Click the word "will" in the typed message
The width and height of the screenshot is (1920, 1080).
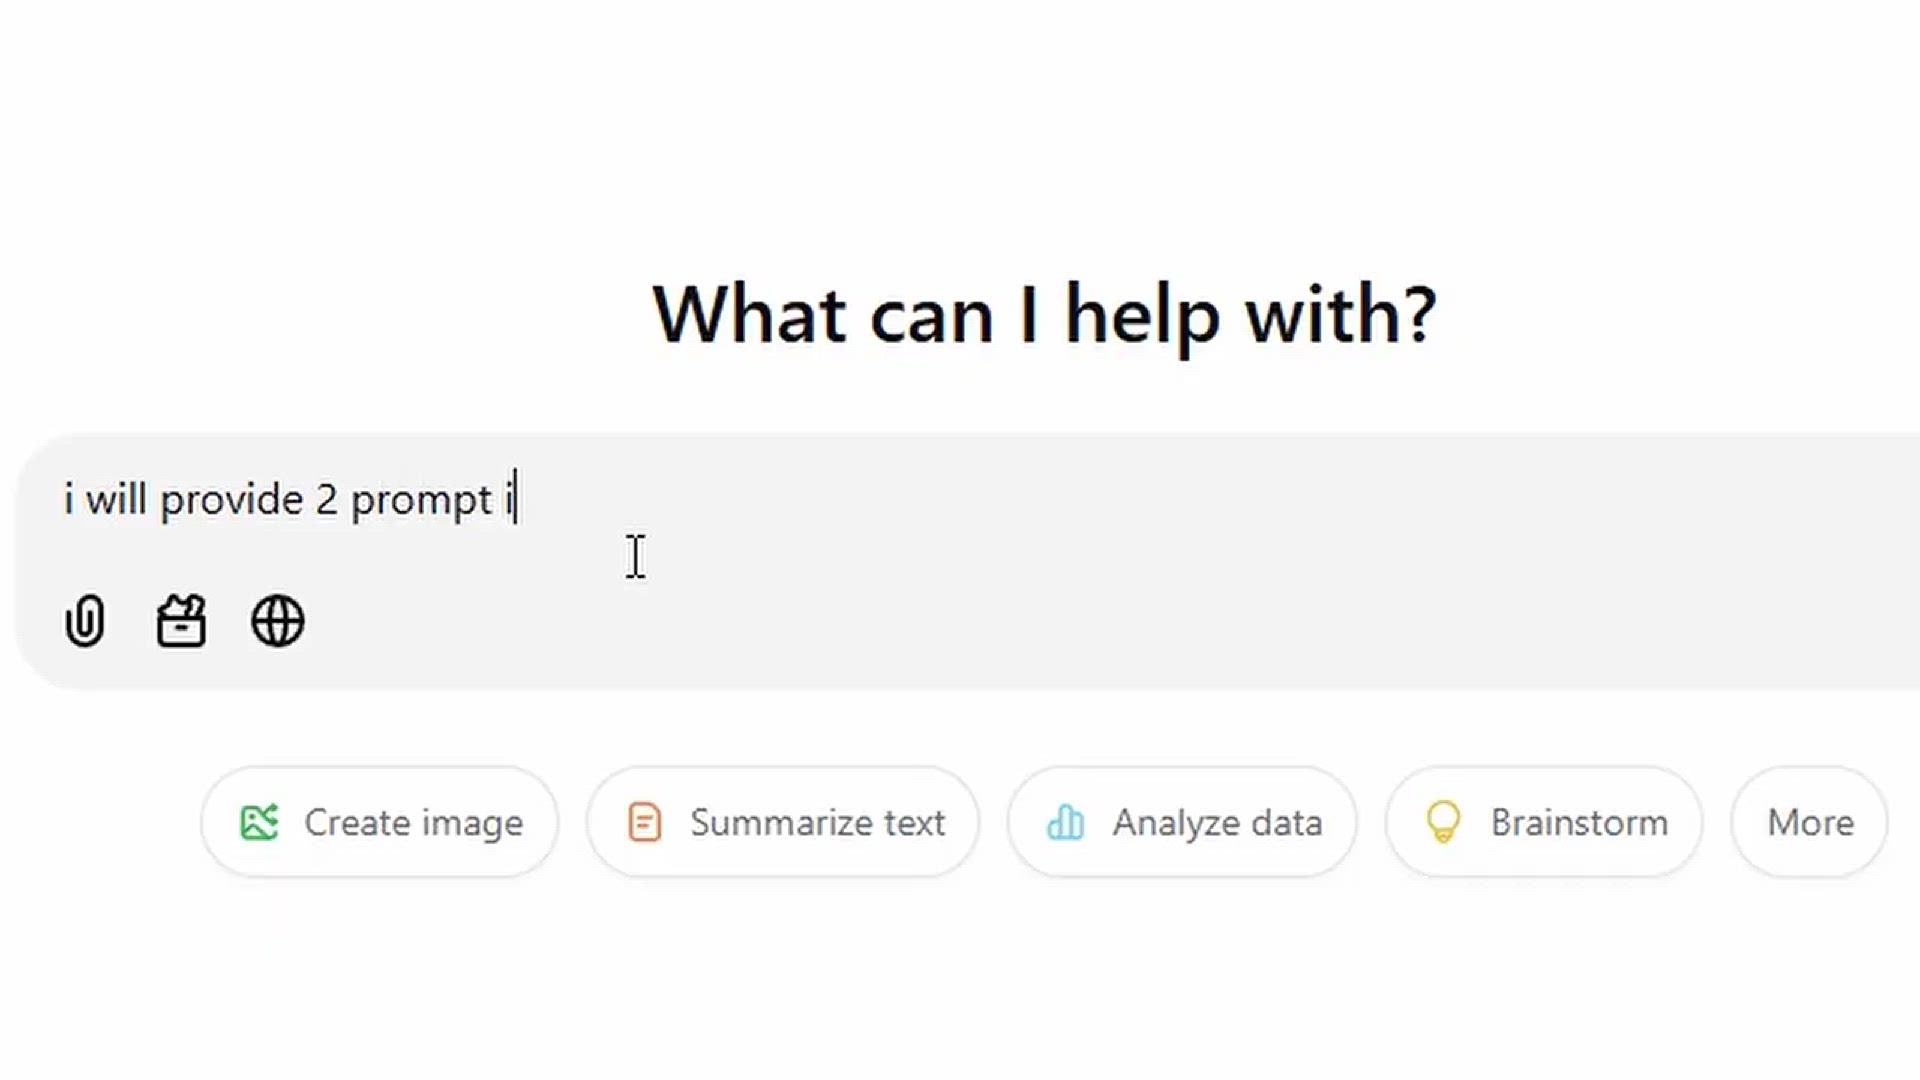click(x=116, y=498)
